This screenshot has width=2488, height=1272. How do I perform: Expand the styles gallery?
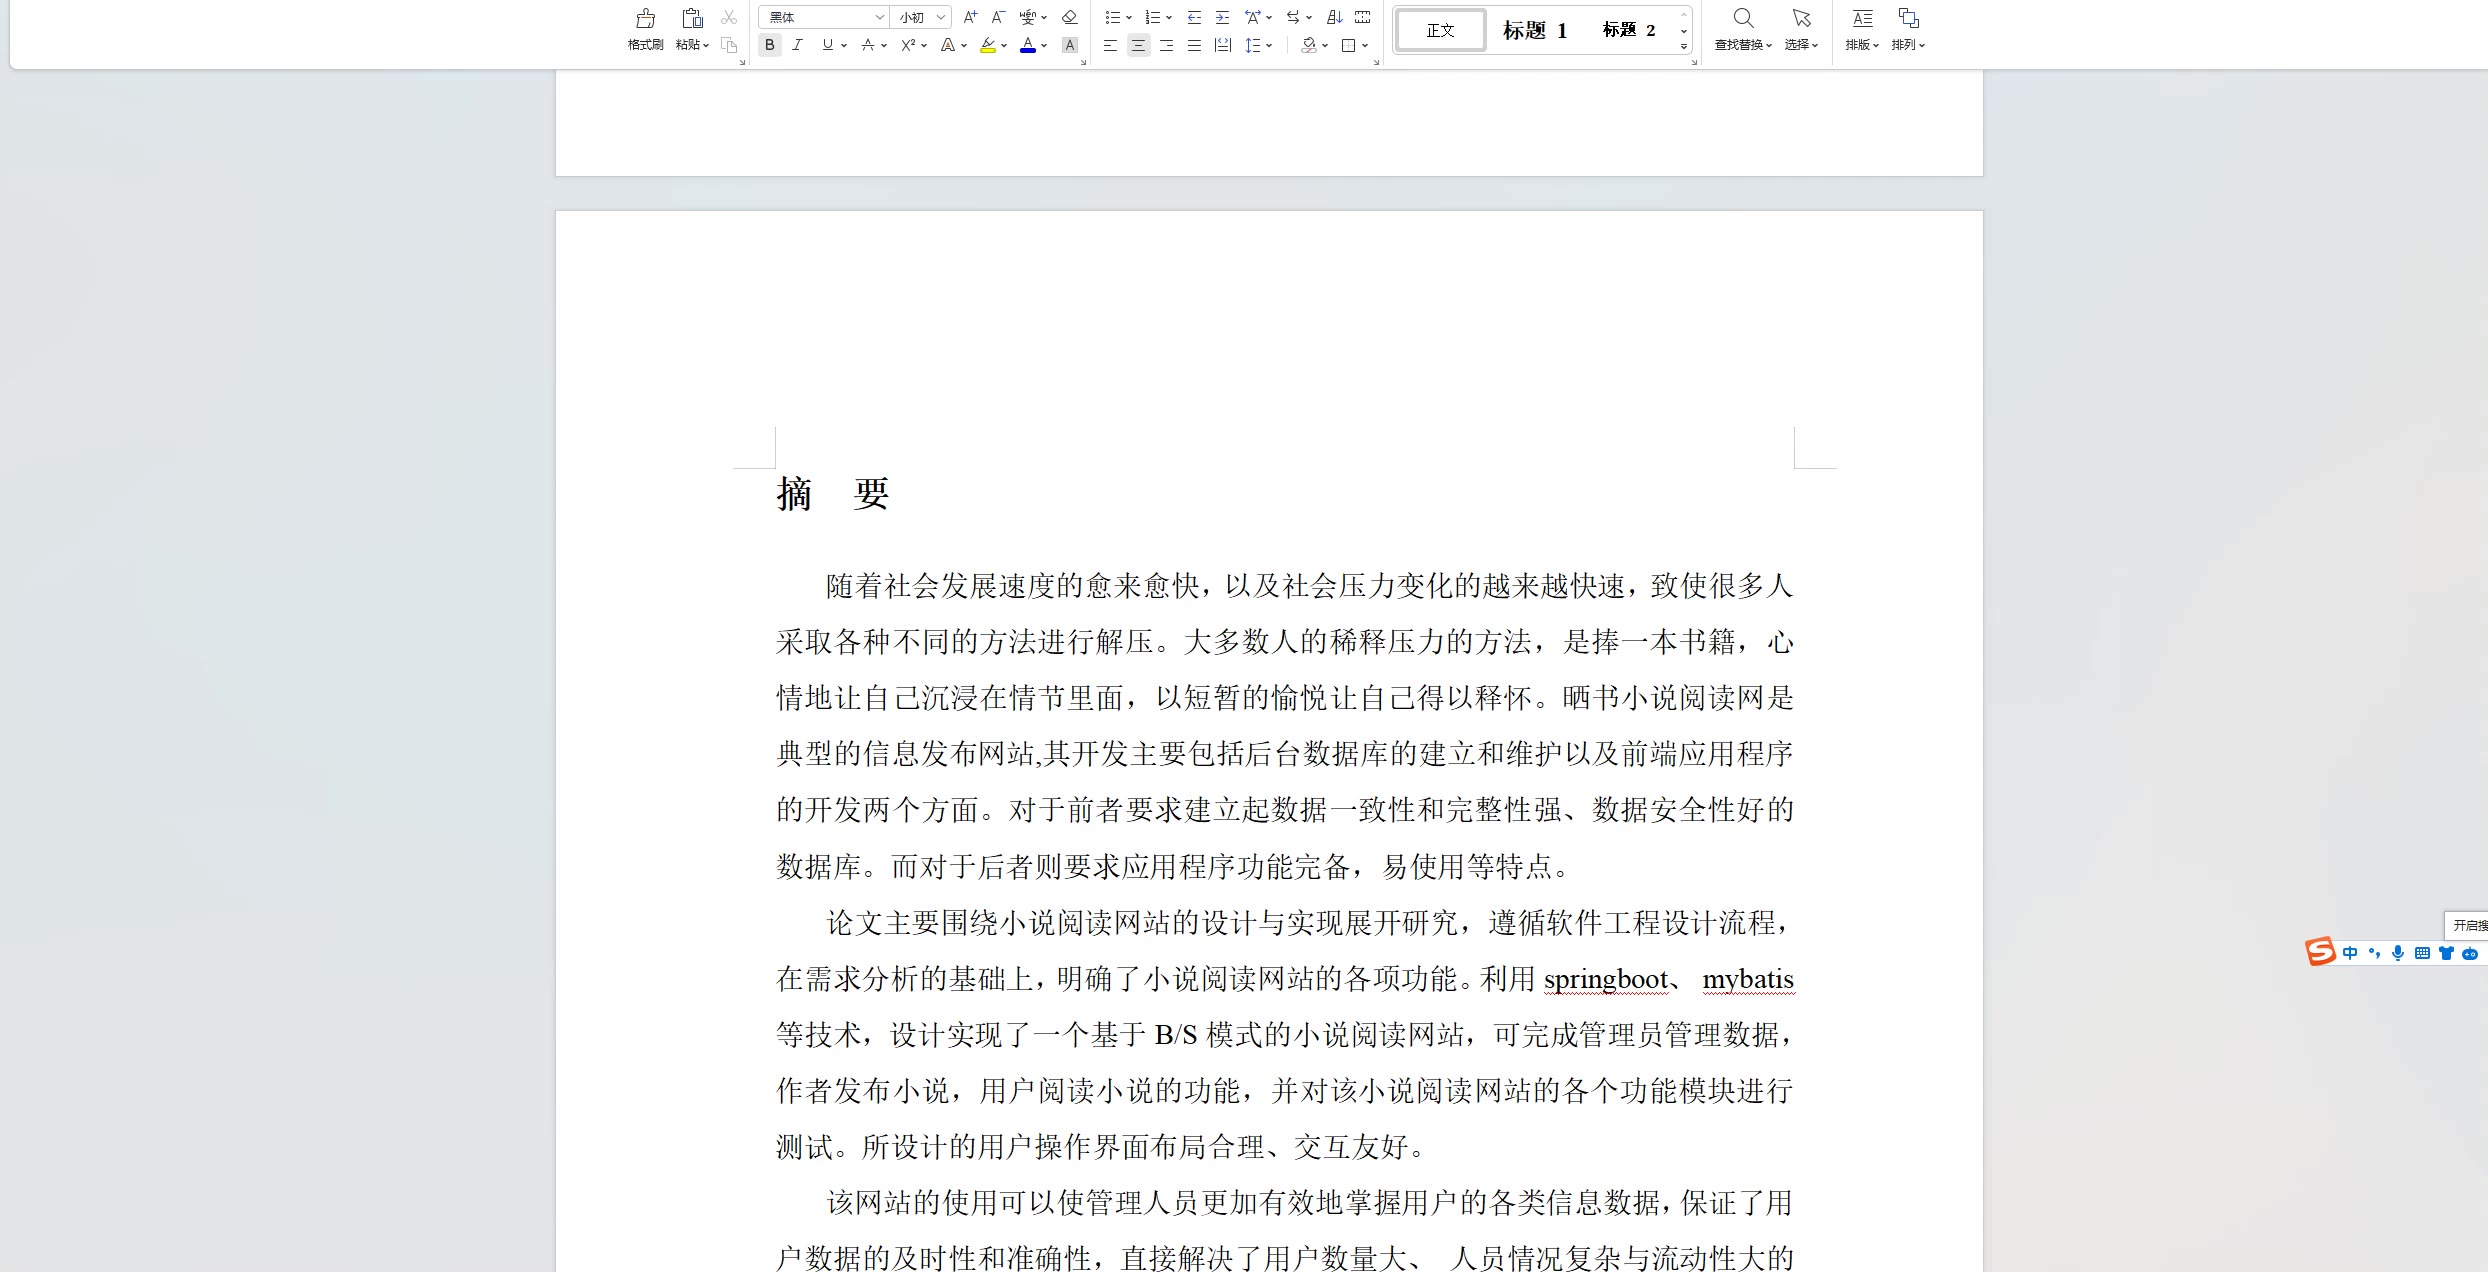point(1684,46)
